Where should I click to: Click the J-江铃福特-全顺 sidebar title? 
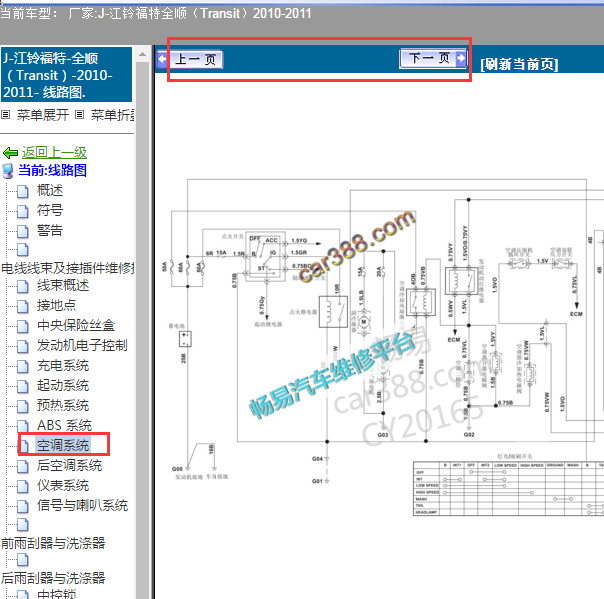(x=67, y=75)
